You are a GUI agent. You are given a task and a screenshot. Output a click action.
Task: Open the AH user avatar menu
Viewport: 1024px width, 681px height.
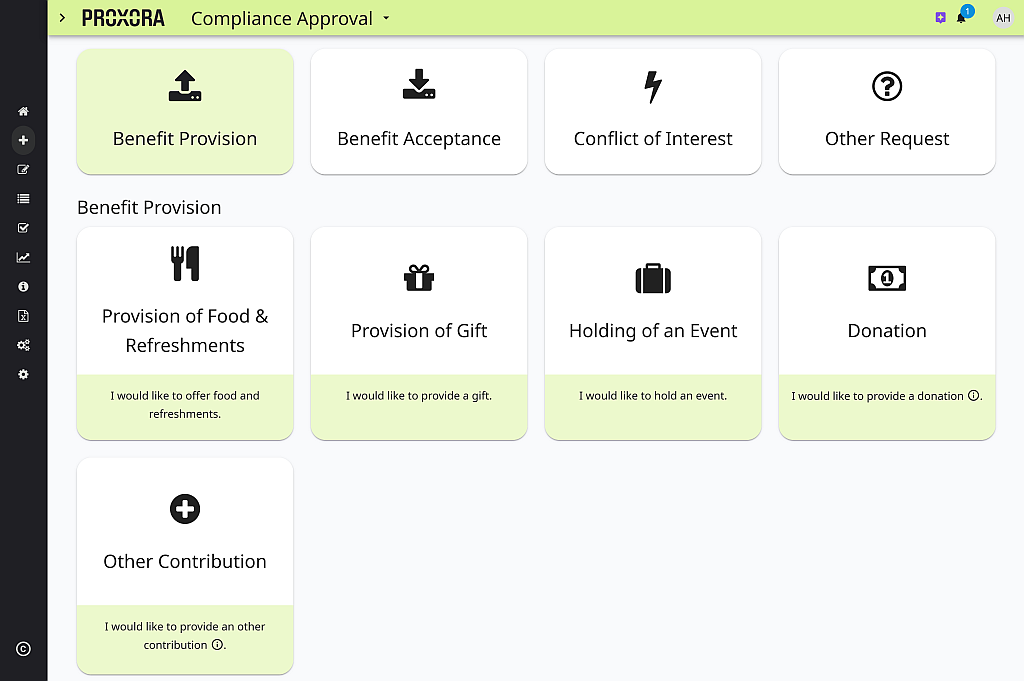[1003, 18]
